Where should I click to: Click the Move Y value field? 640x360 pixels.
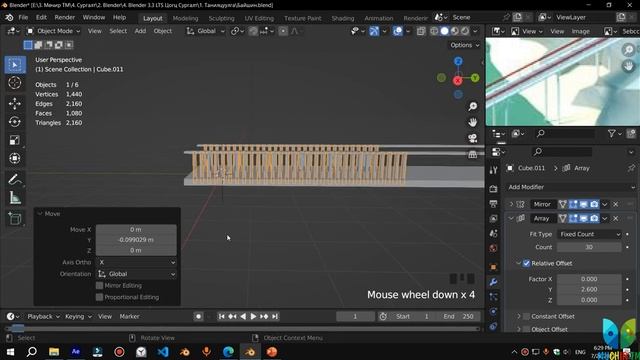tap(136, 240)
